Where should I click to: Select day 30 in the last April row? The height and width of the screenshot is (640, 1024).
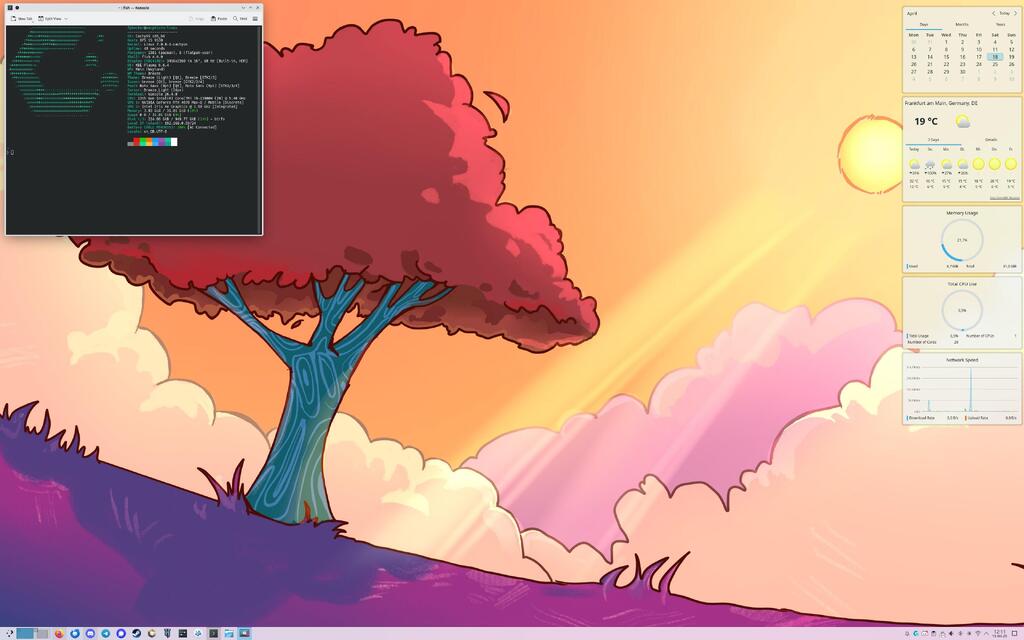click(962, 72)
